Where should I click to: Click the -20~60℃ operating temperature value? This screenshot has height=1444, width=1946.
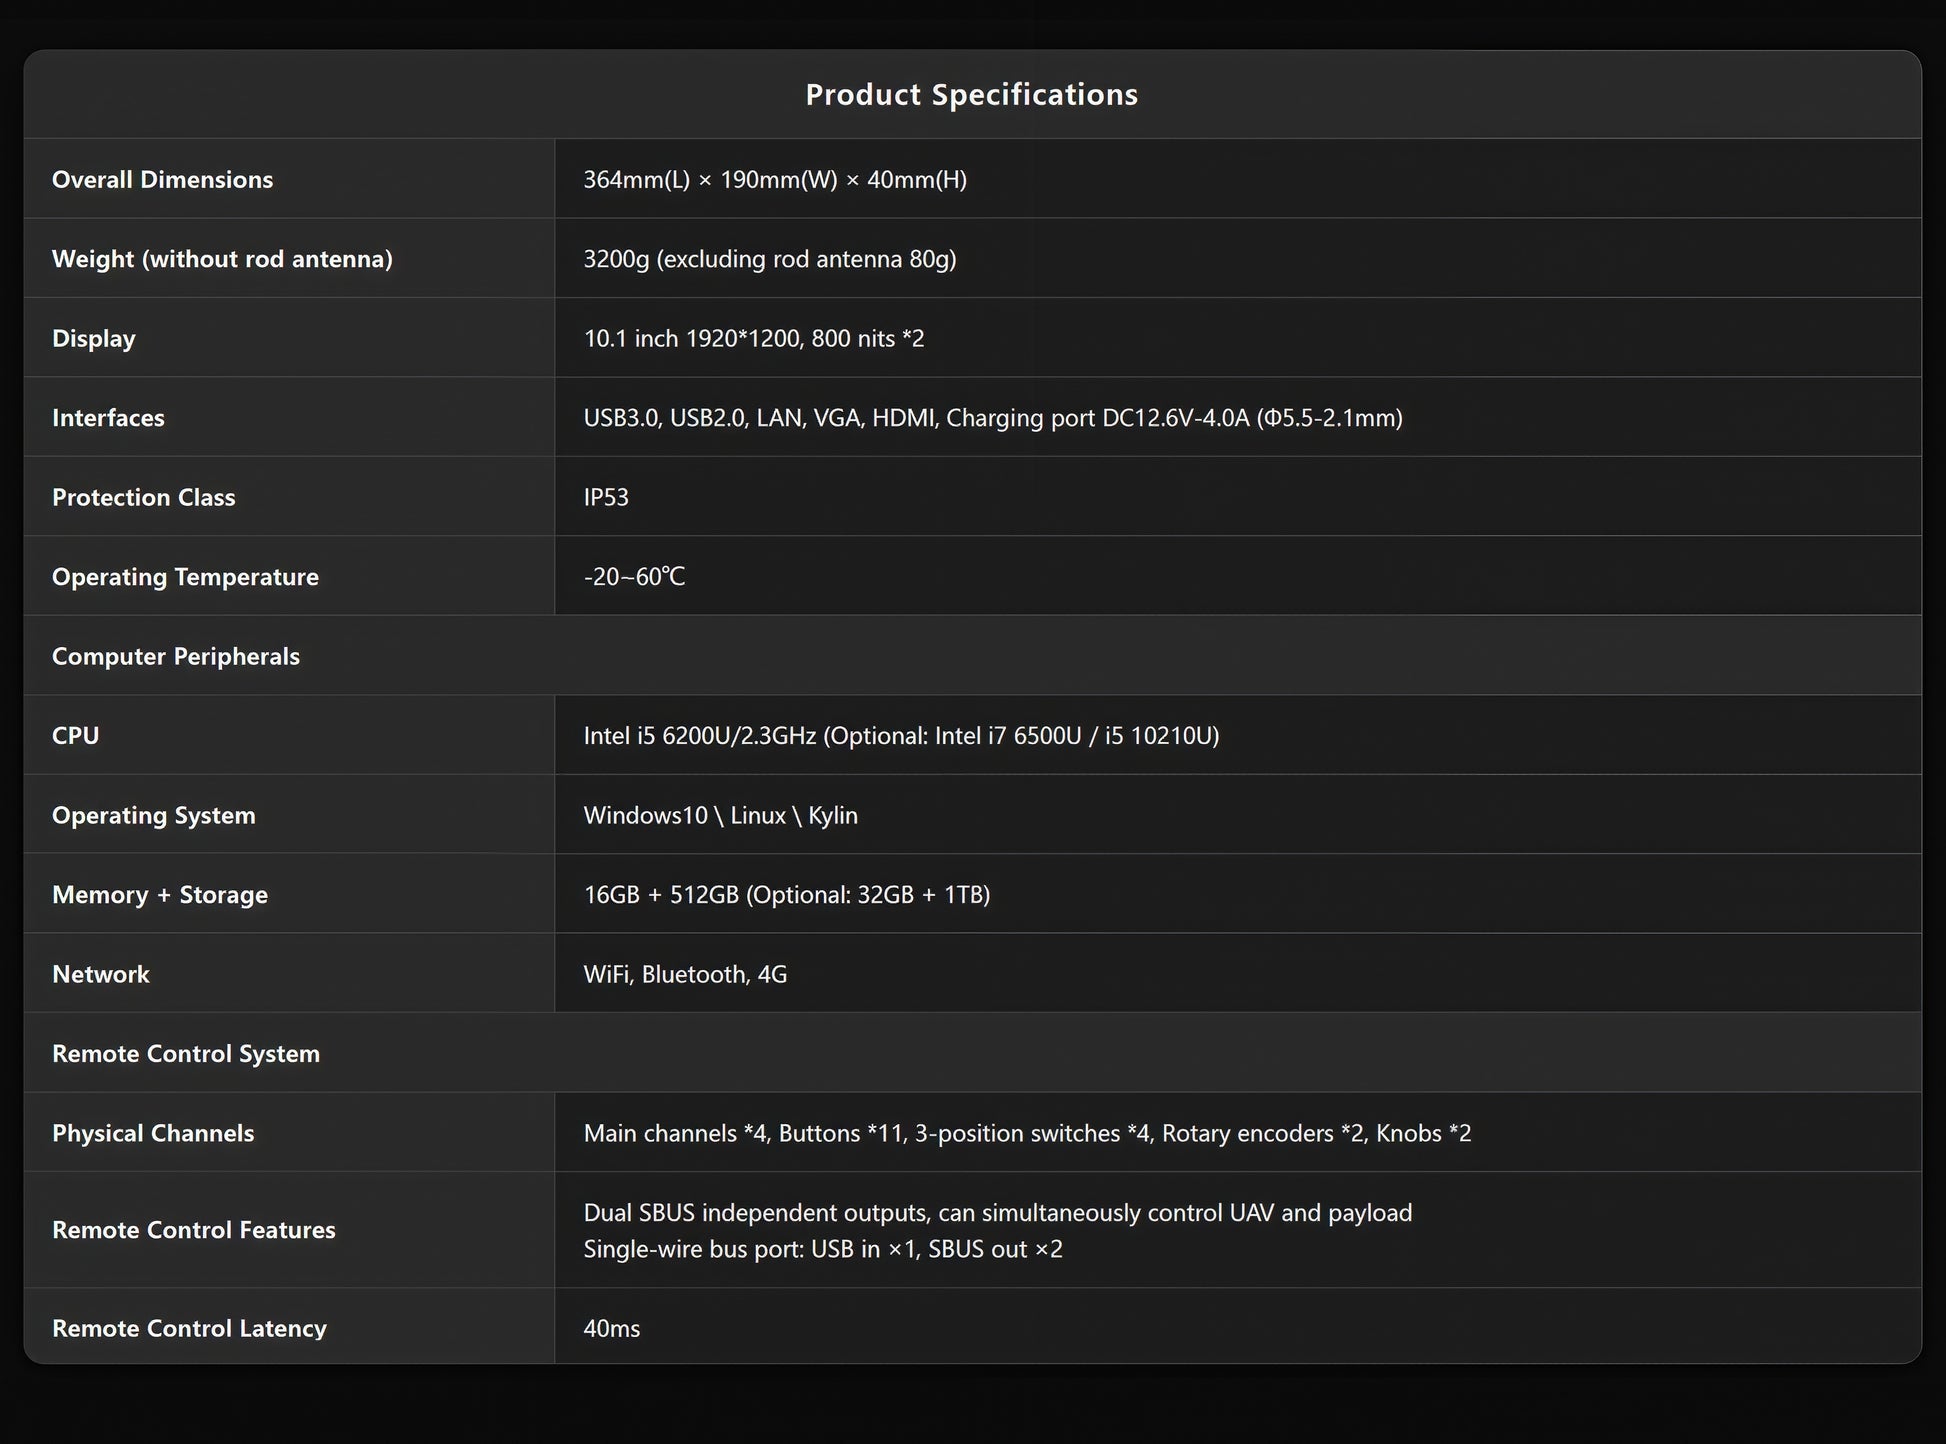(634, 577)
